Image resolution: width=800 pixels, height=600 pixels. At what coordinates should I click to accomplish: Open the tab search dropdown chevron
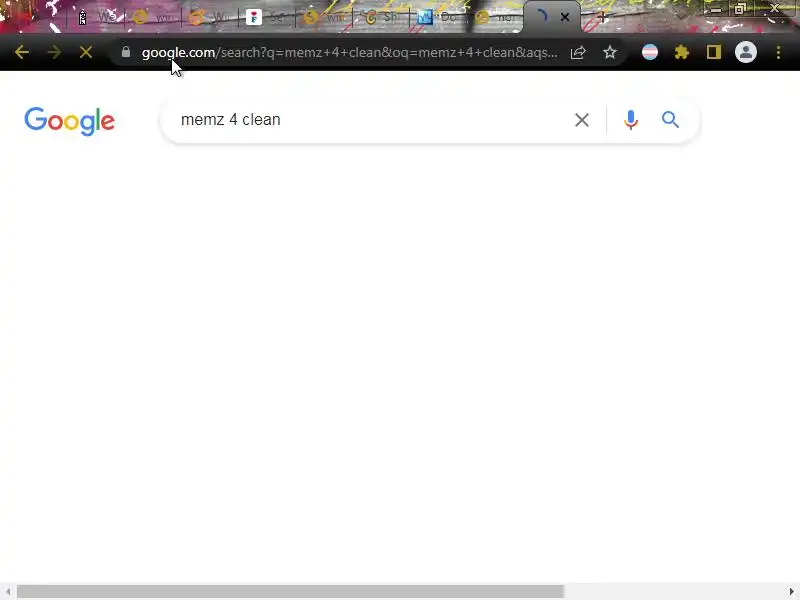[x=681, y=16]
